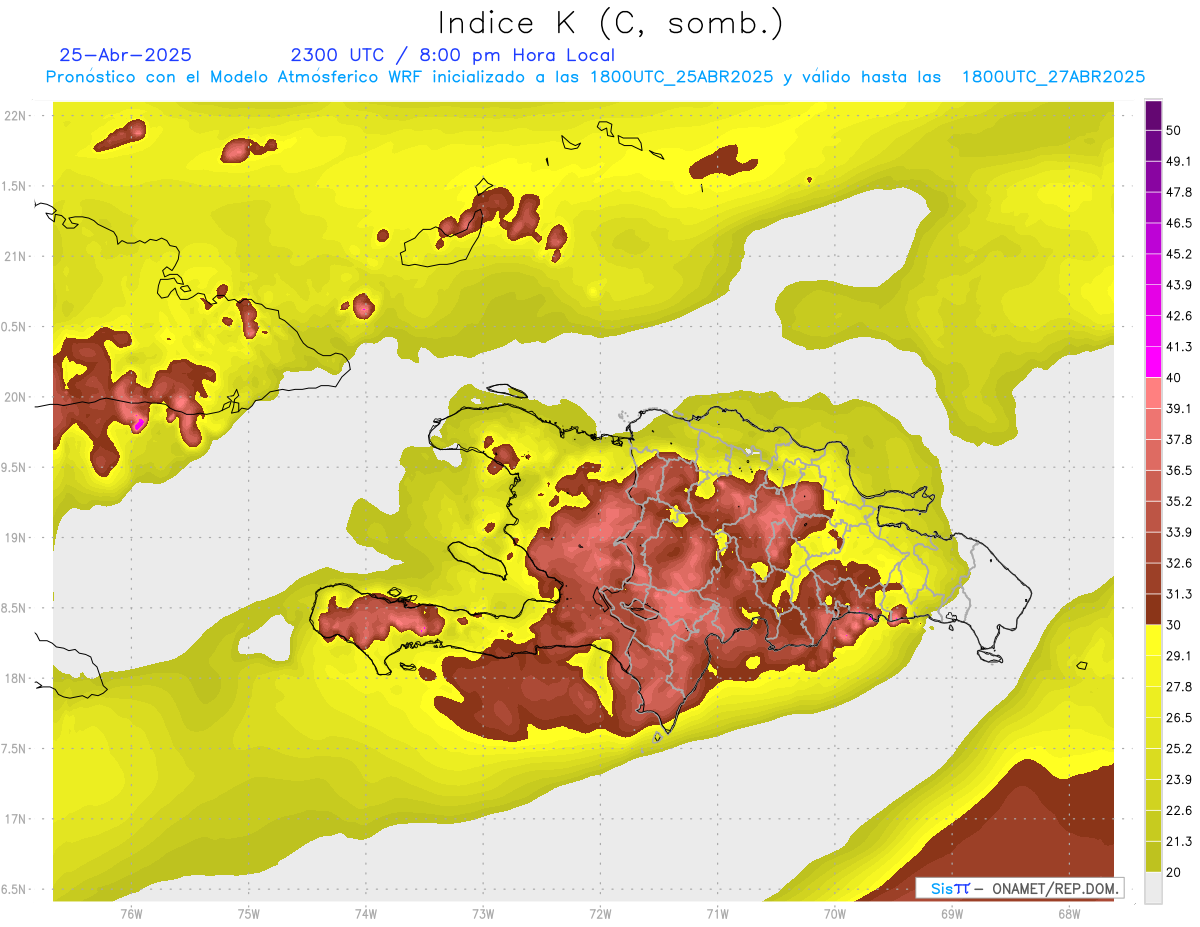
Task: Click the '49.1' colorbar value
Action: [1178, 161]
